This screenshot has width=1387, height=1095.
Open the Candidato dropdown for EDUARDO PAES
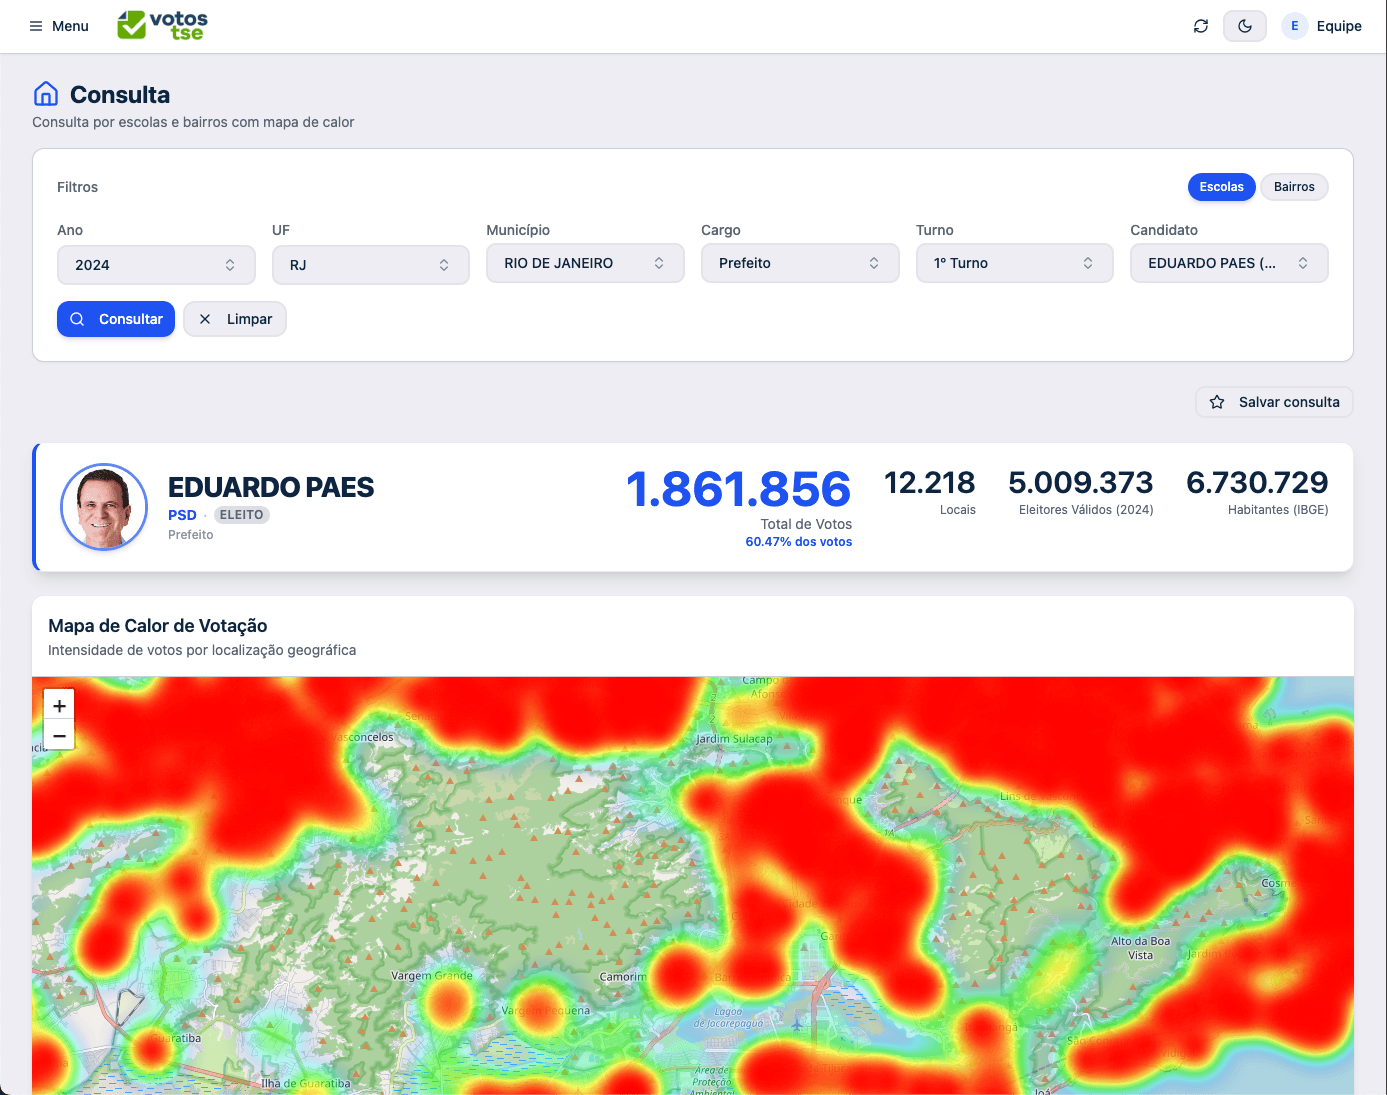1229,263
